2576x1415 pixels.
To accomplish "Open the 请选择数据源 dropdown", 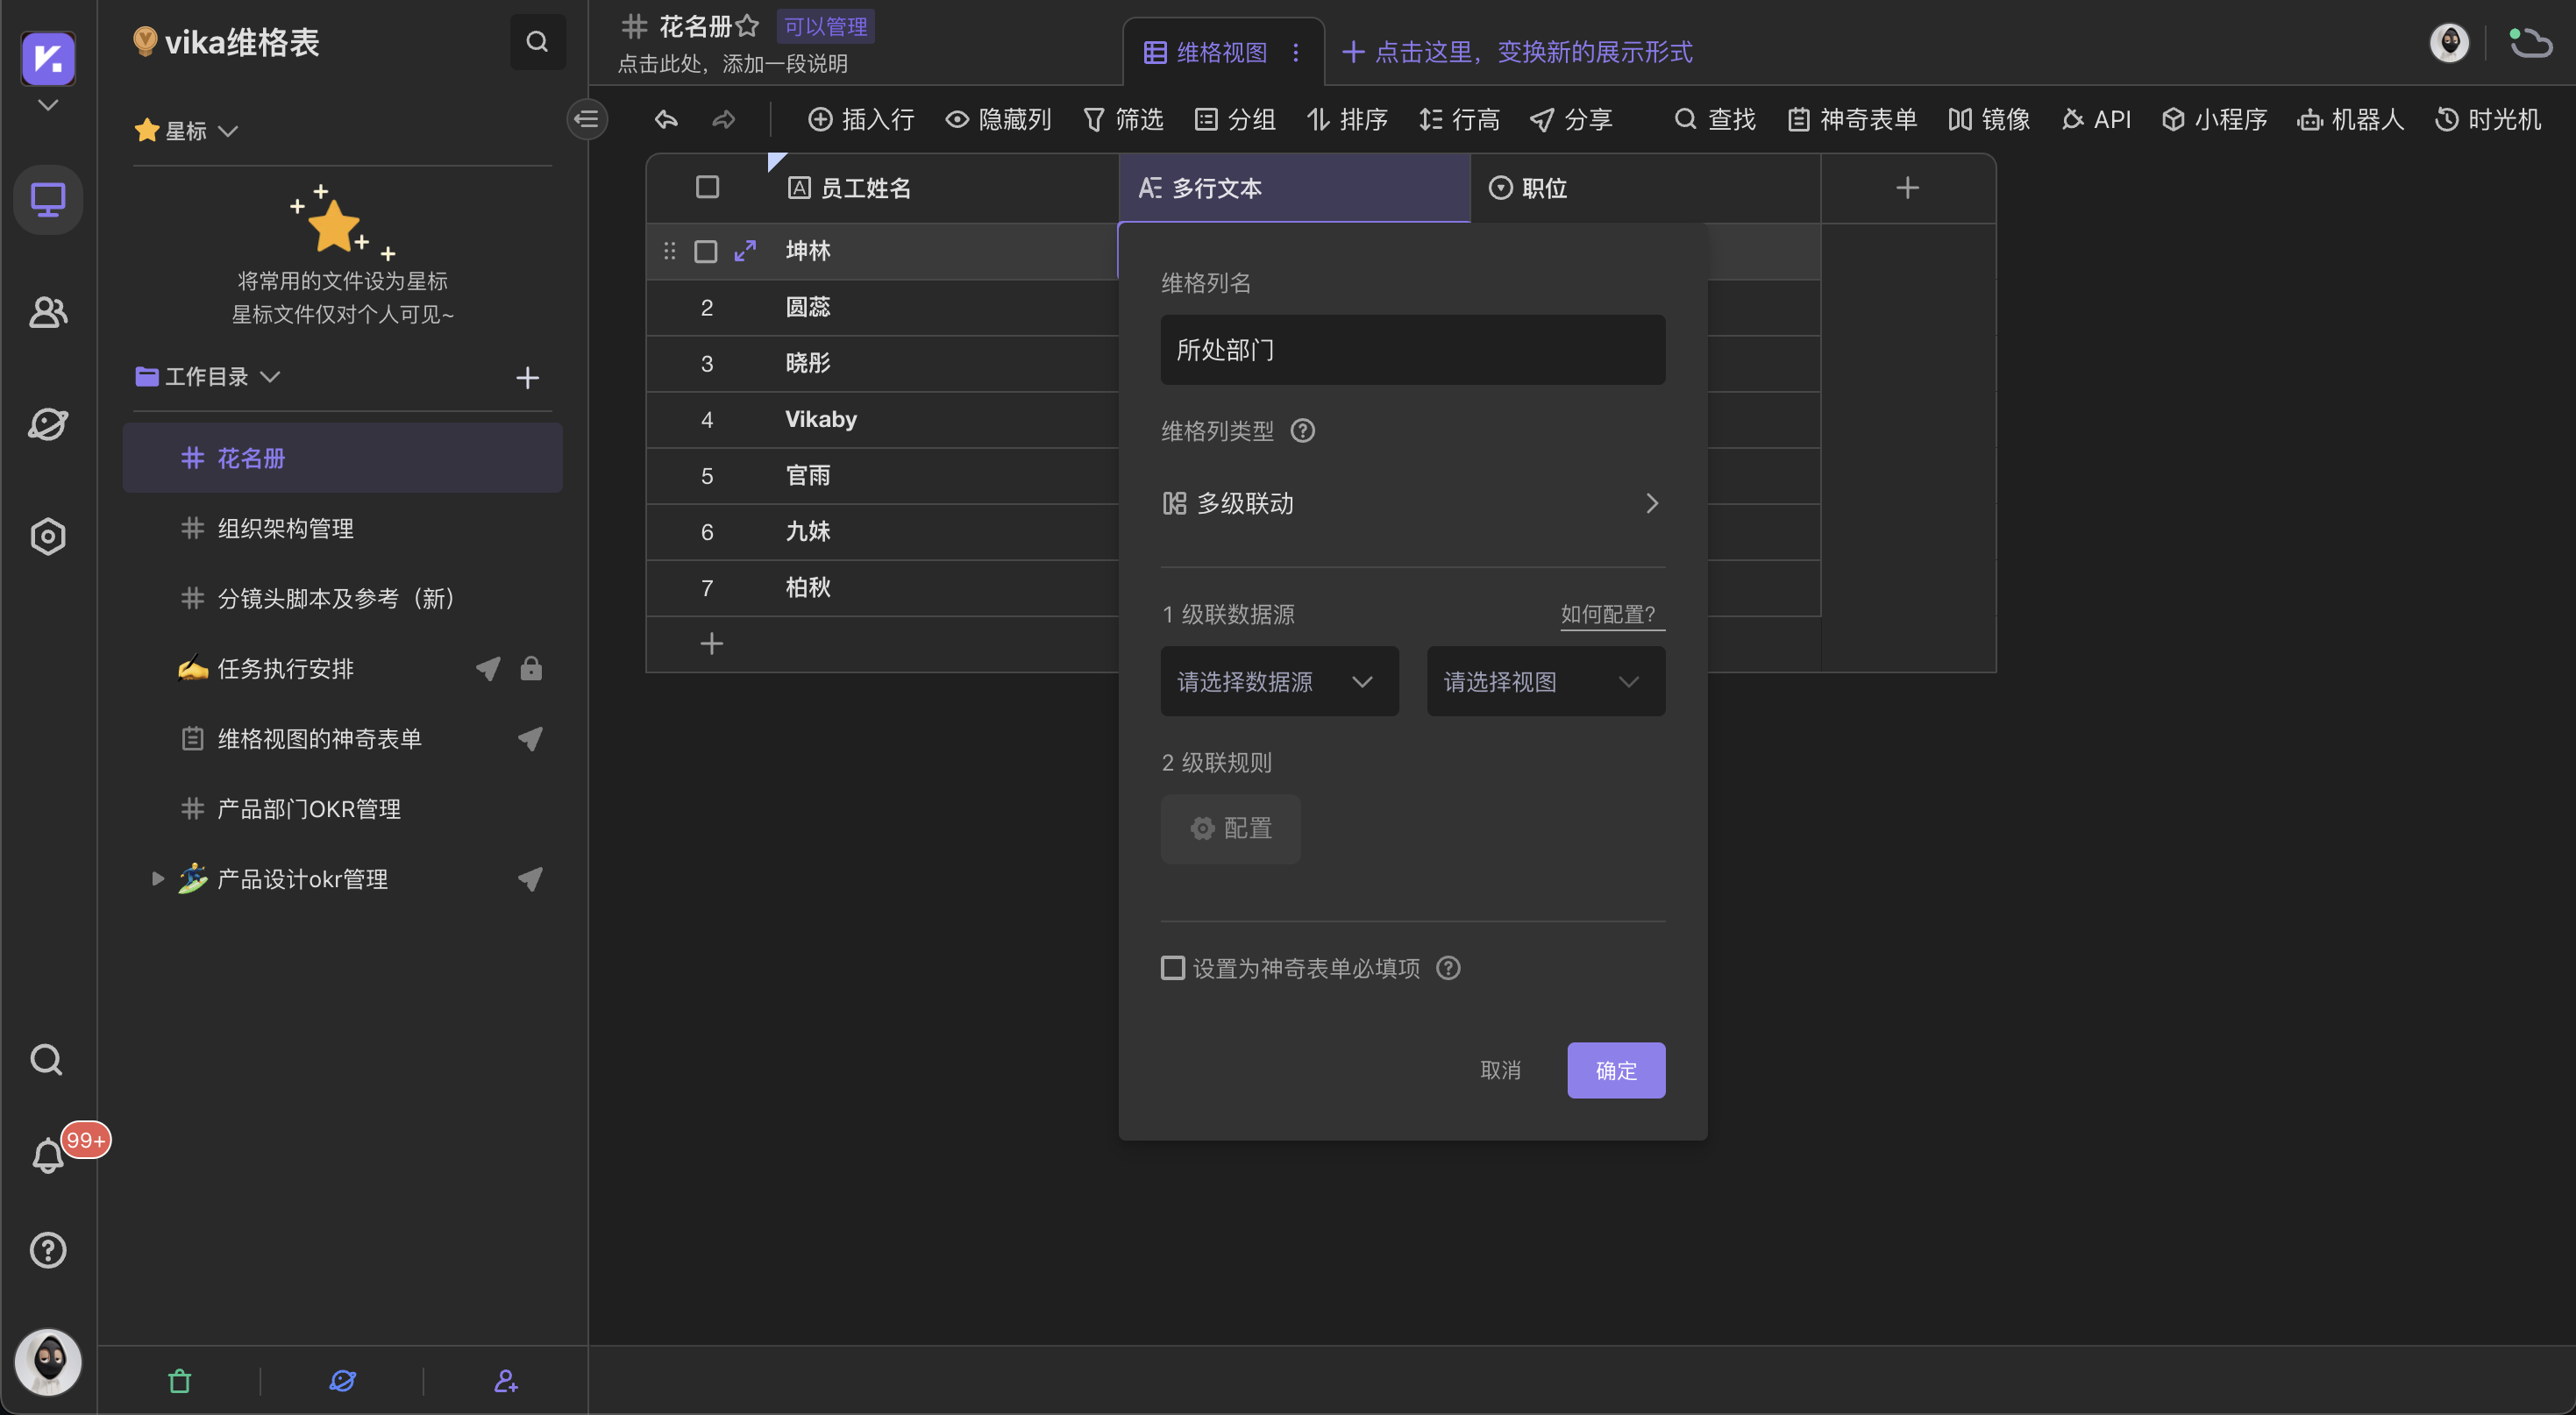I will coord(1279,681).
